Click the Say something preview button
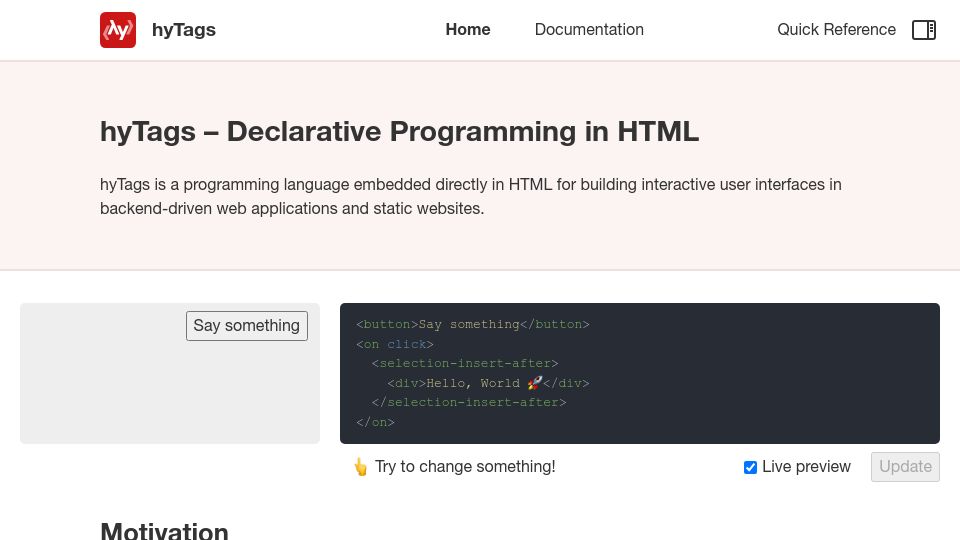 pyautogui.click(x=247, y=326)
